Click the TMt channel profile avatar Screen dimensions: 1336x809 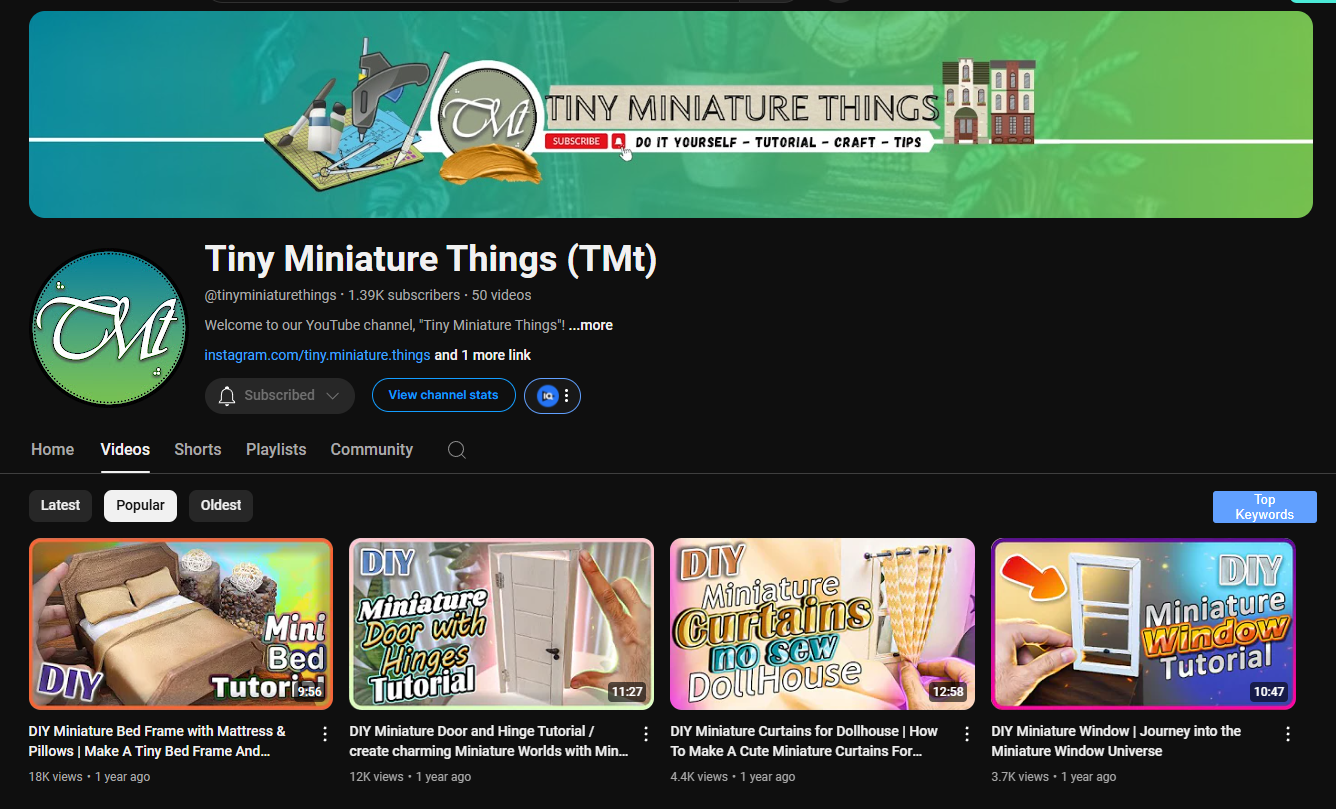pyautogui.click(x=108, y=328)
